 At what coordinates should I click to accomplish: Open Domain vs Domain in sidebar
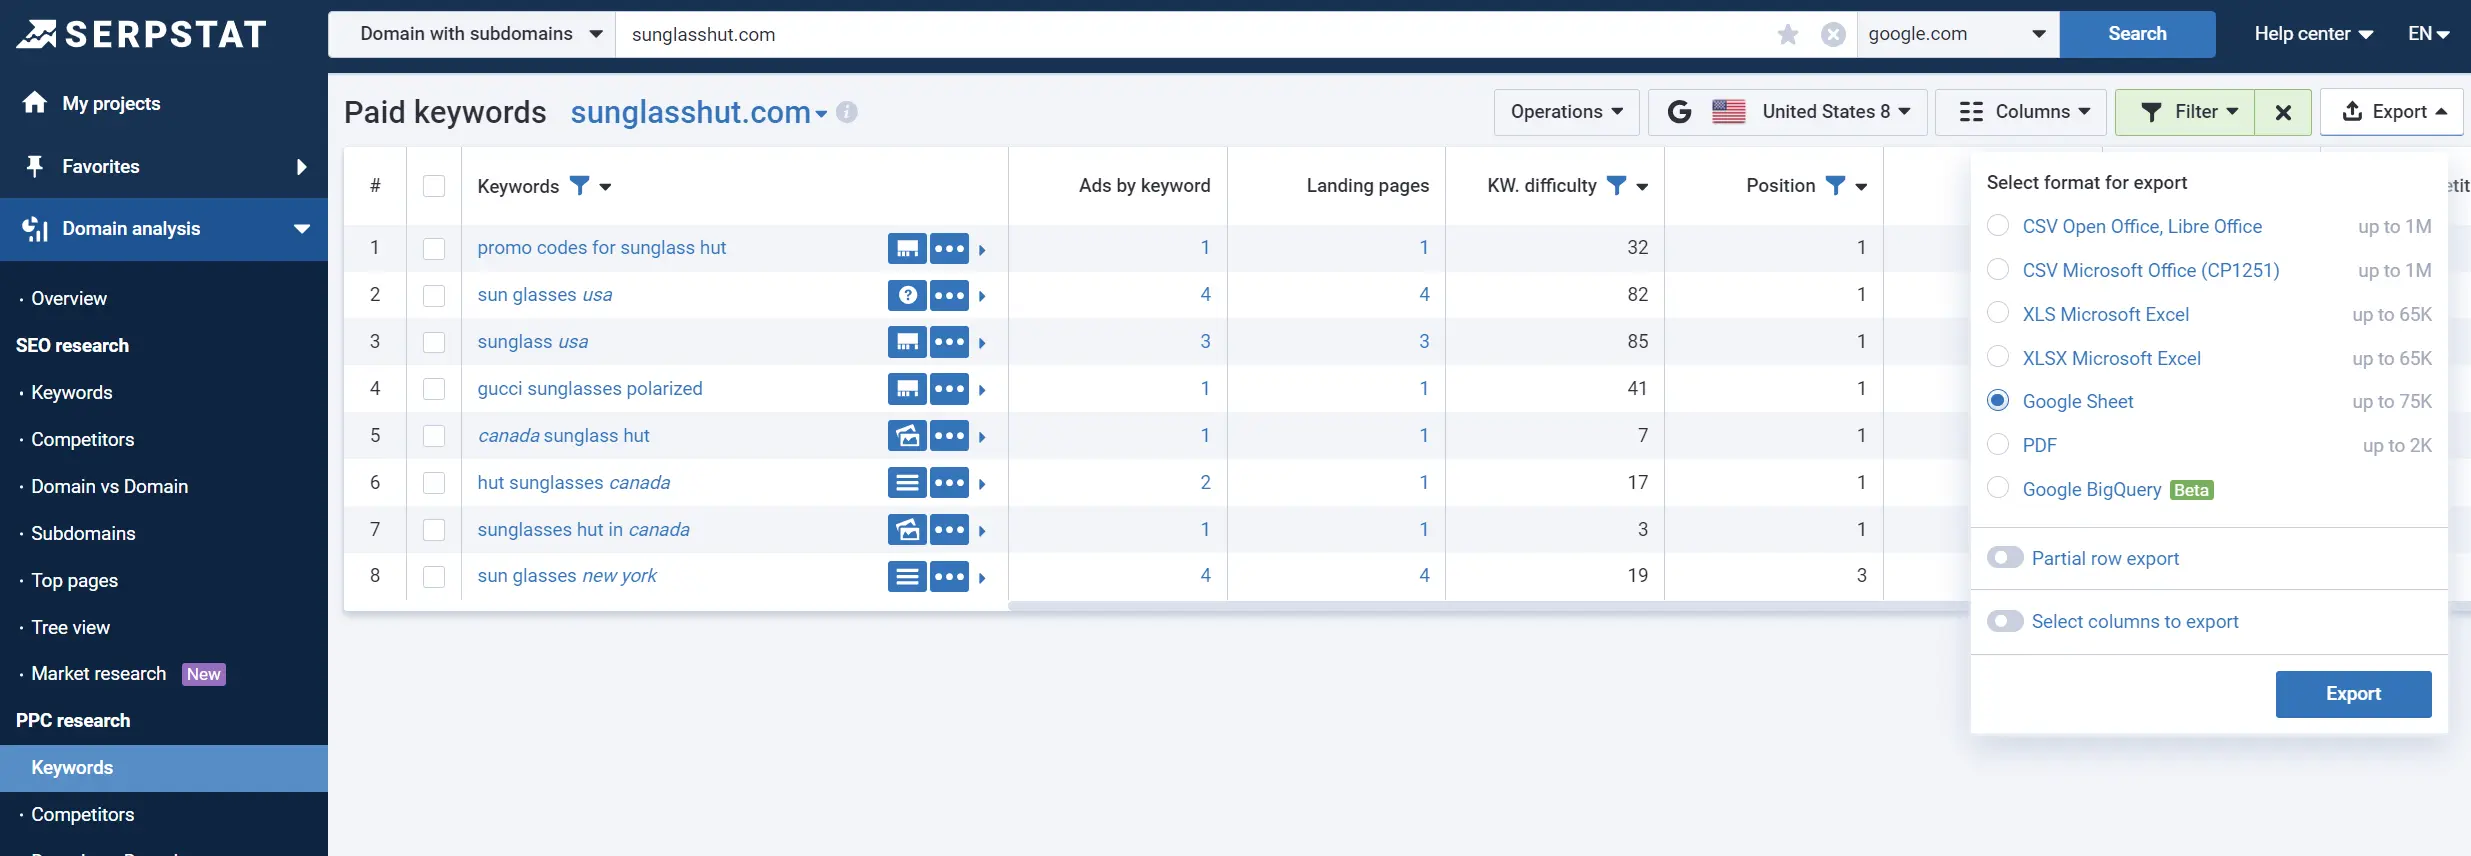(109, 486)
